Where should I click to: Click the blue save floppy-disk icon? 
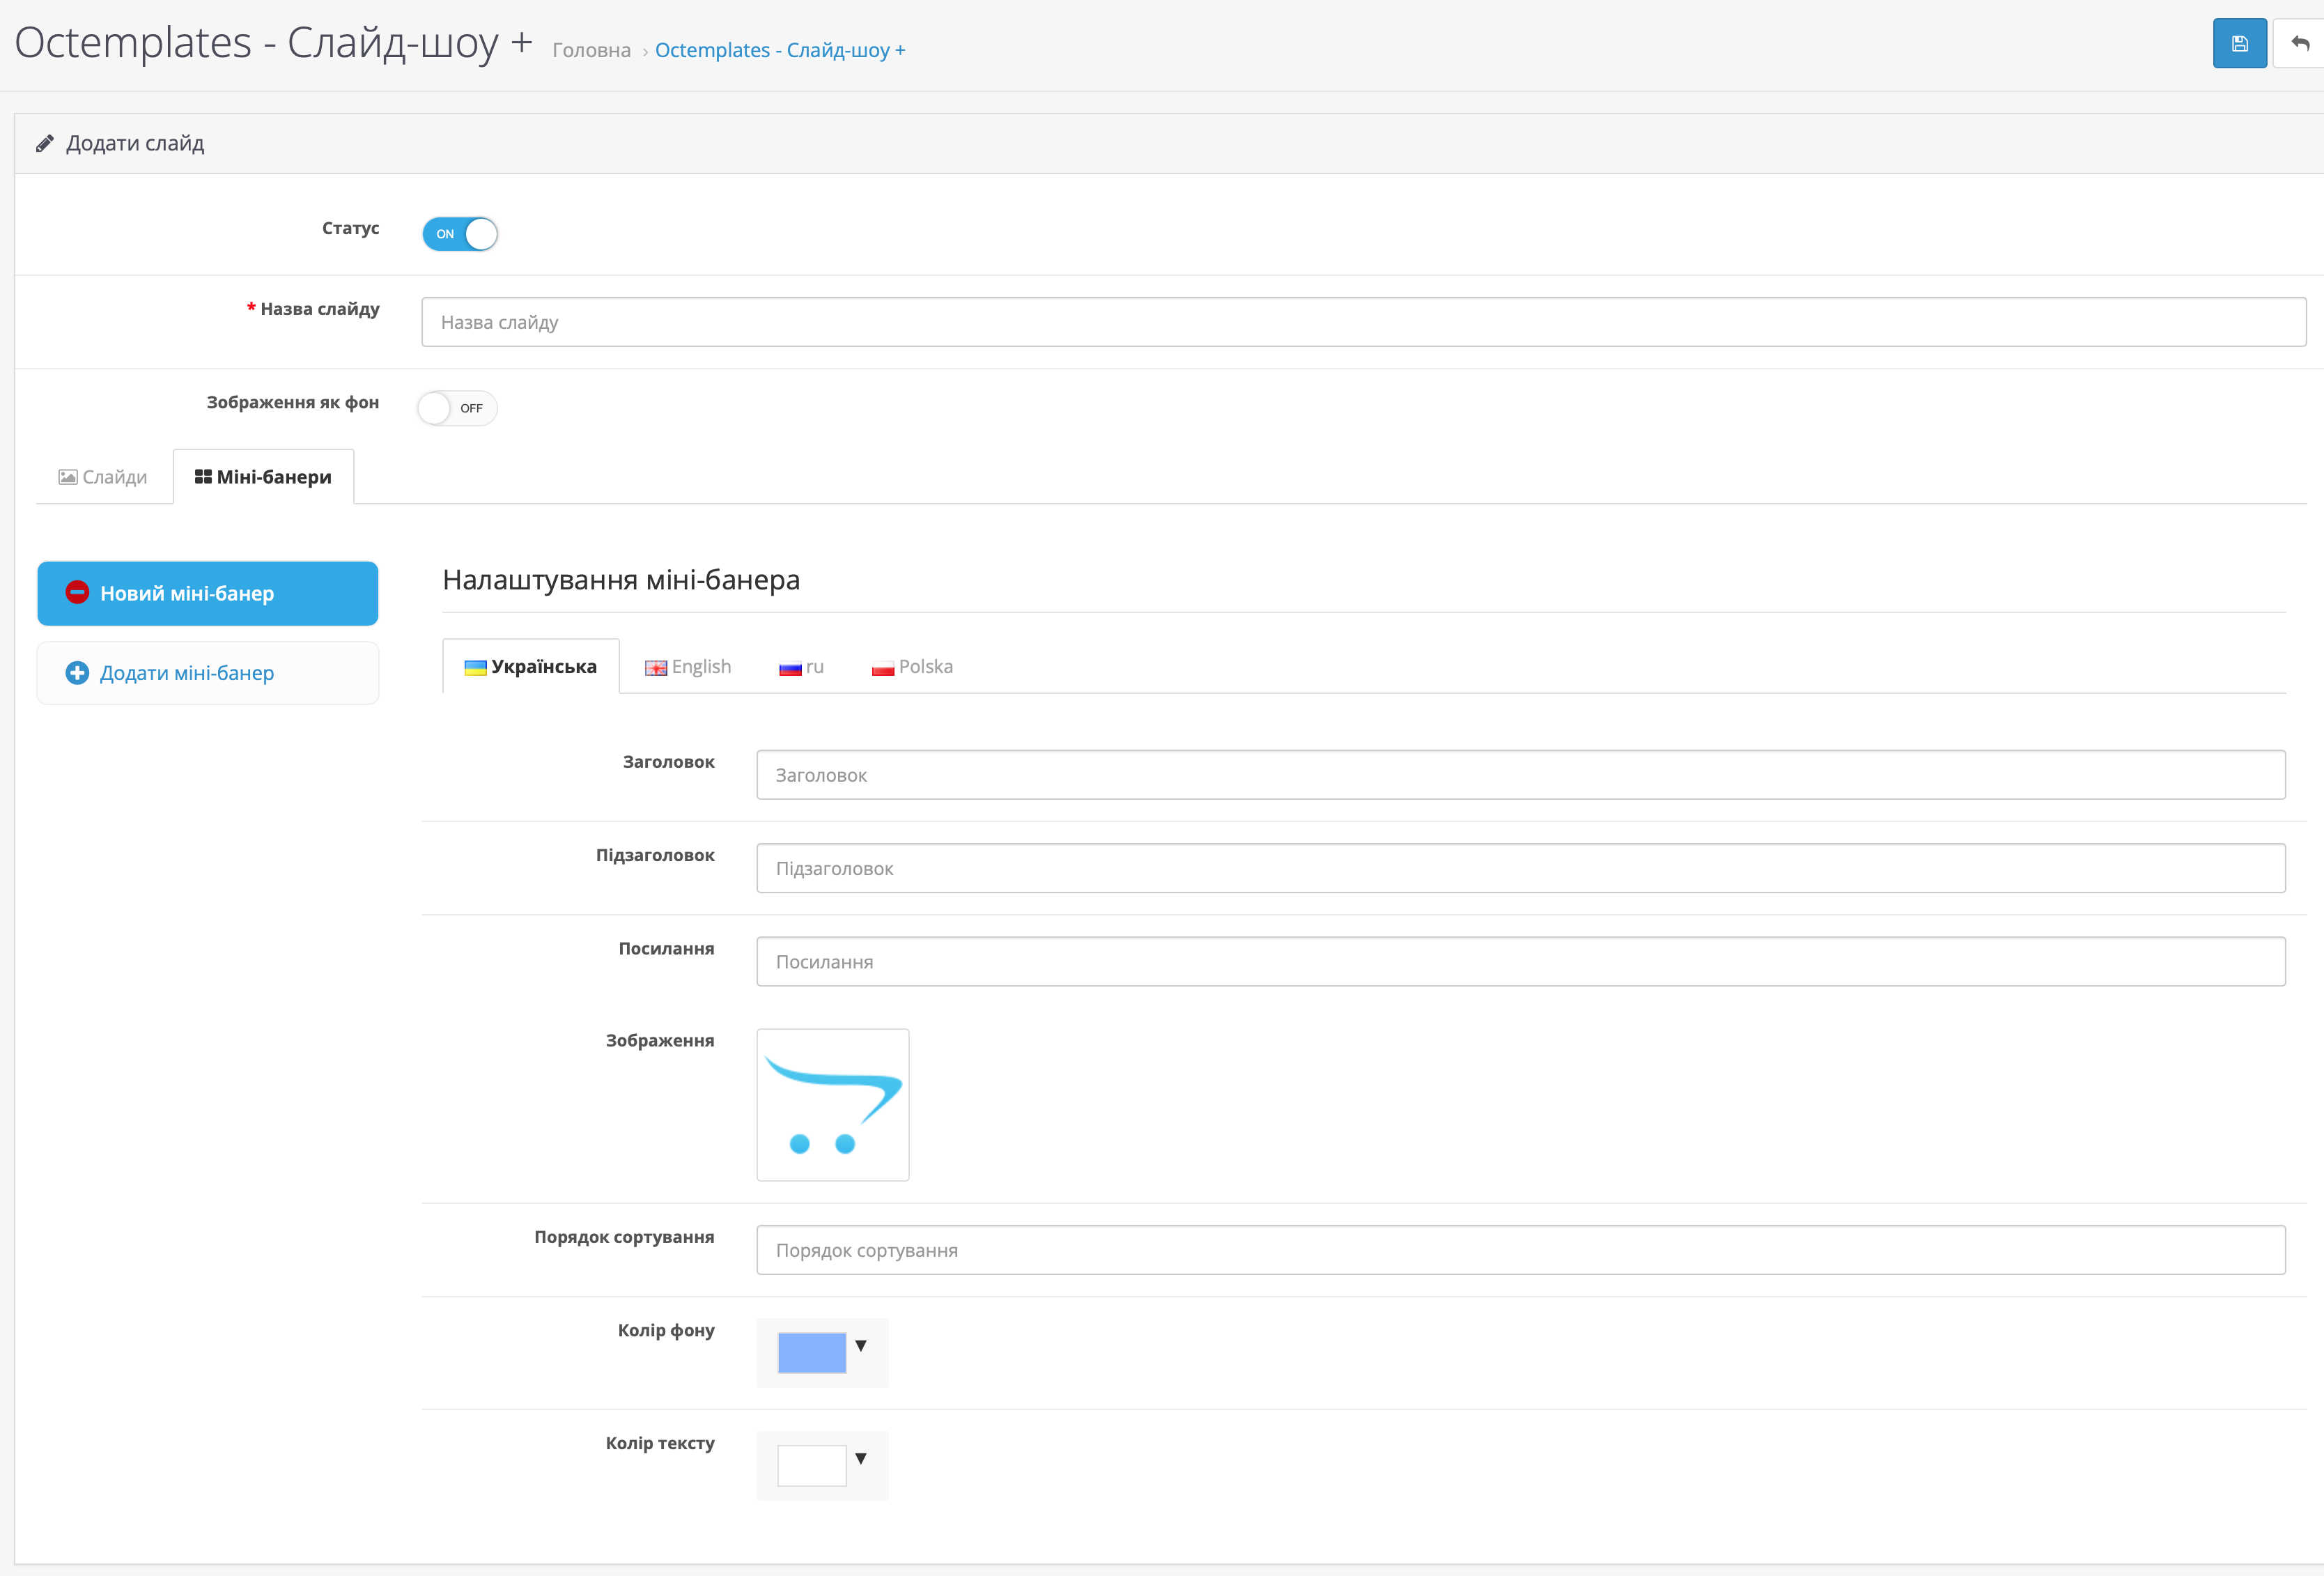pyautogui.click(x=2239, y=44)
